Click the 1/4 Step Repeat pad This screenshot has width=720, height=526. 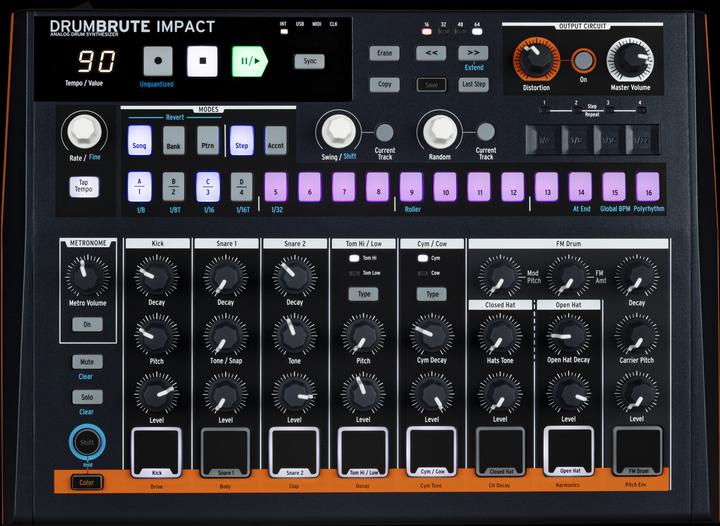tap(543, 139)
